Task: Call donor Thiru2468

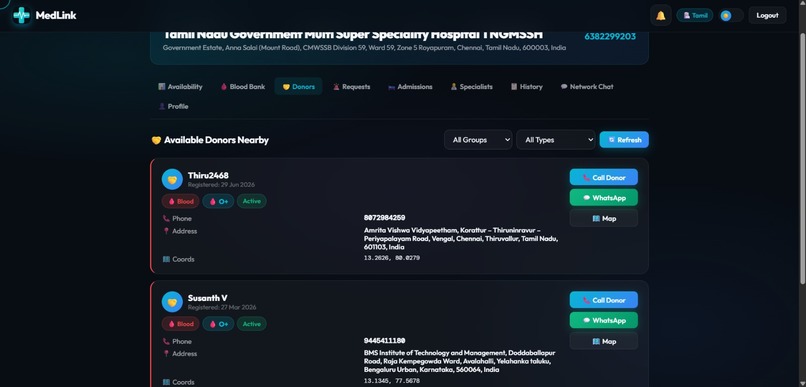Action: 603,177
